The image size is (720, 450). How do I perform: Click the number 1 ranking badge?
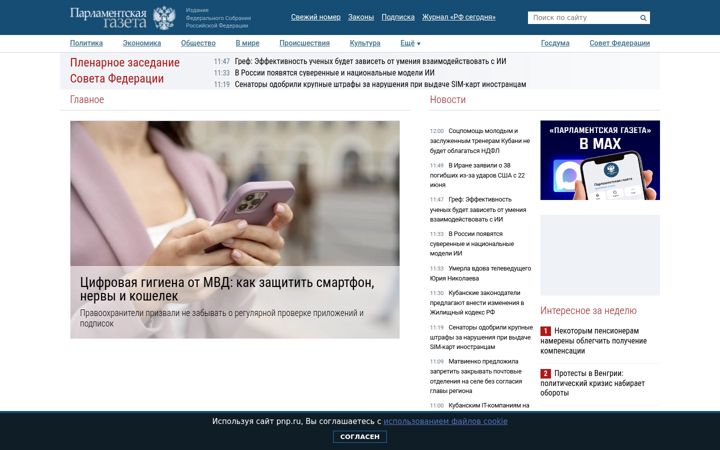tap(546, 331)
